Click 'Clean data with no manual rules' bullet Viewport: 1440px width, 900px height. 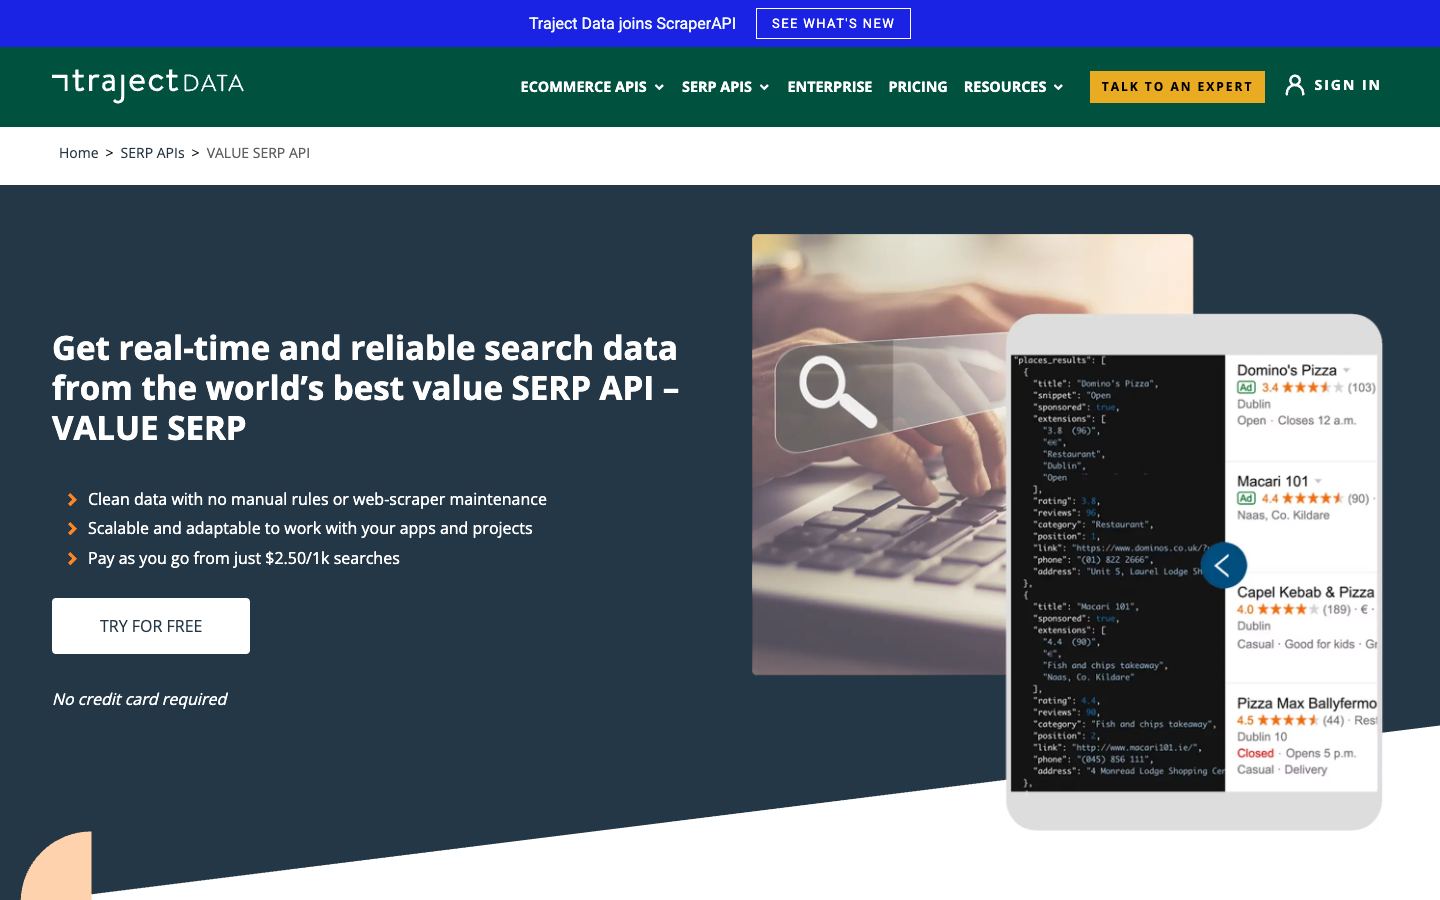pos(317,499)
